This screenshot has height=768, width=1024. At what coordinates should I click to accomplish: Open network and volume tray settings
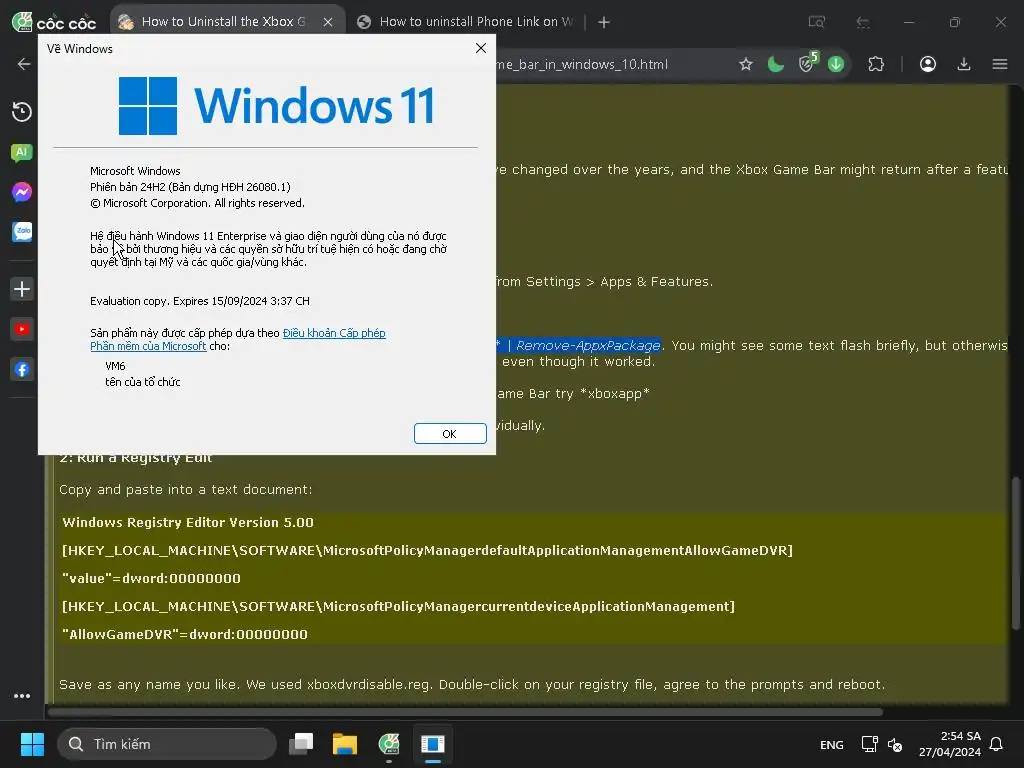click(882, 744)
